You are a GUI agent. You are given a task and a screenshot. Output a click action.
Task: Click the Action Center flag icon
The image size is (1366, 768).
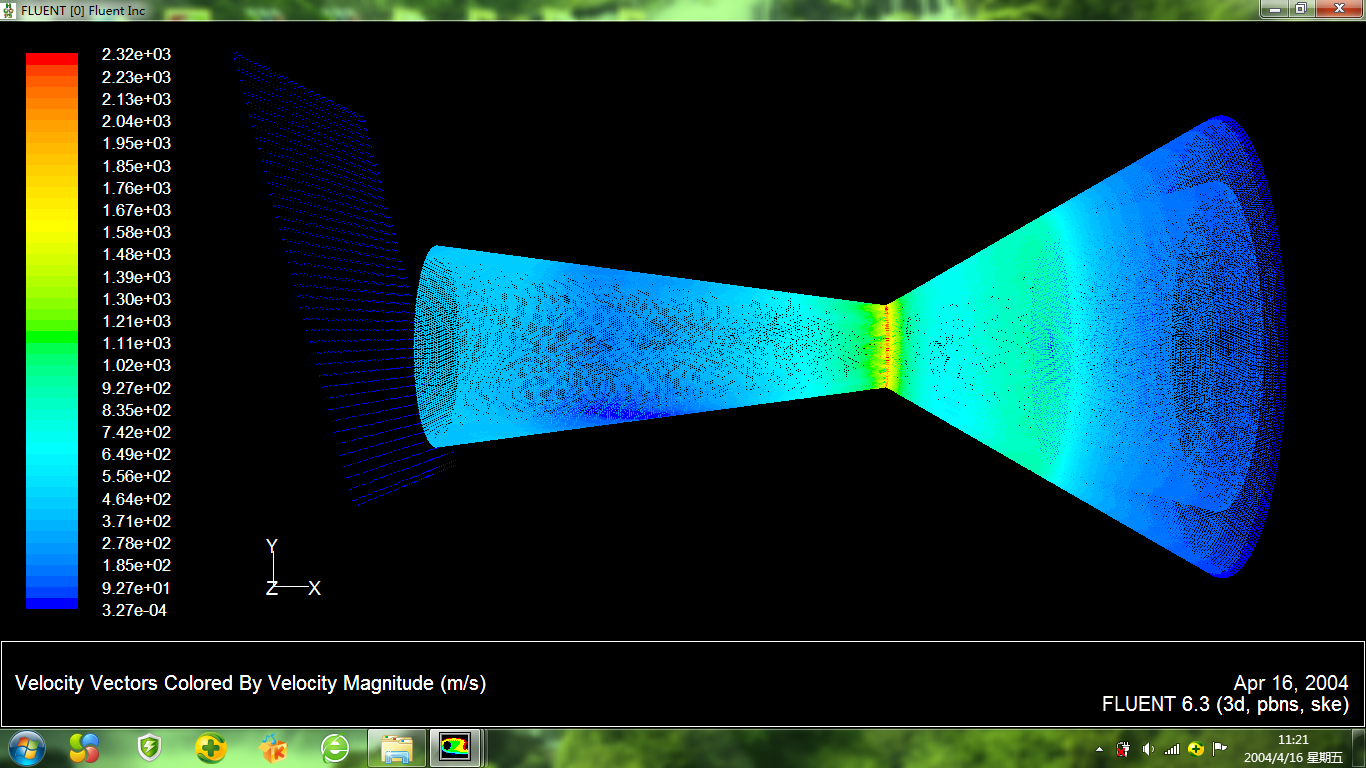[1220, 749]
